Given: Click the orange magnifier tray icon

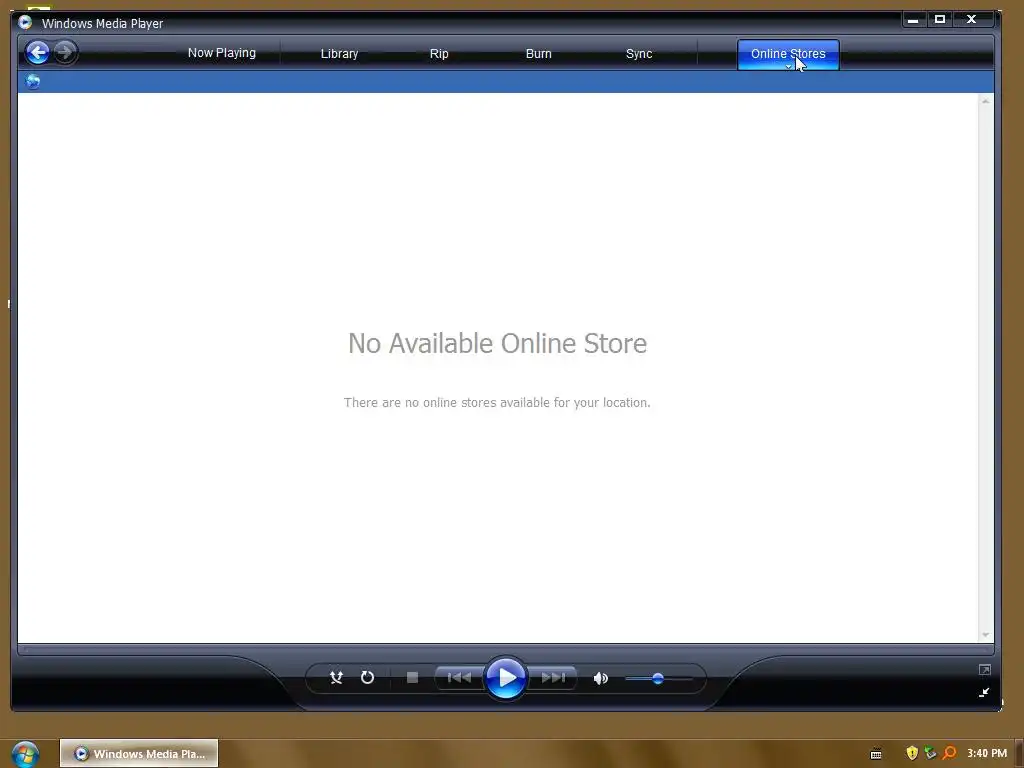Looking at the screenshot, I should click(950, 753).
